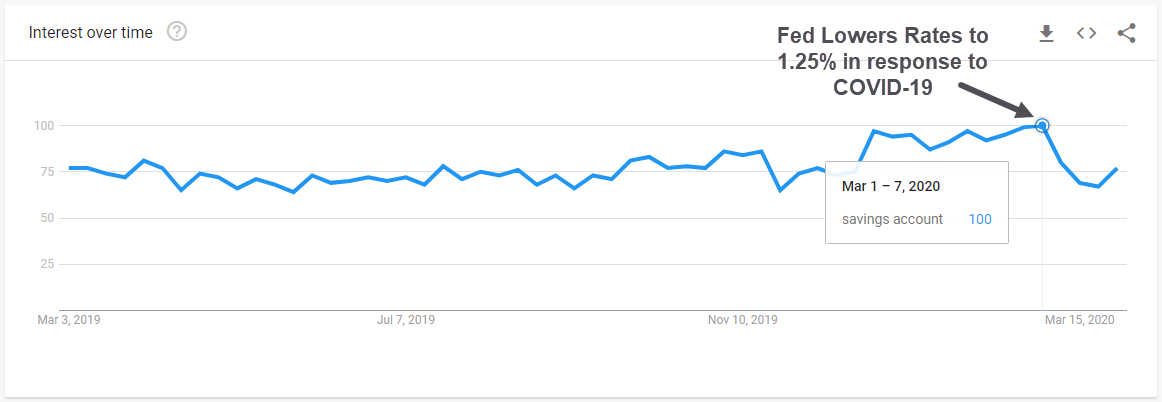The image size is (1162, 402).
Task: Download the chart data as CSV
Action: coord(1046,33)
